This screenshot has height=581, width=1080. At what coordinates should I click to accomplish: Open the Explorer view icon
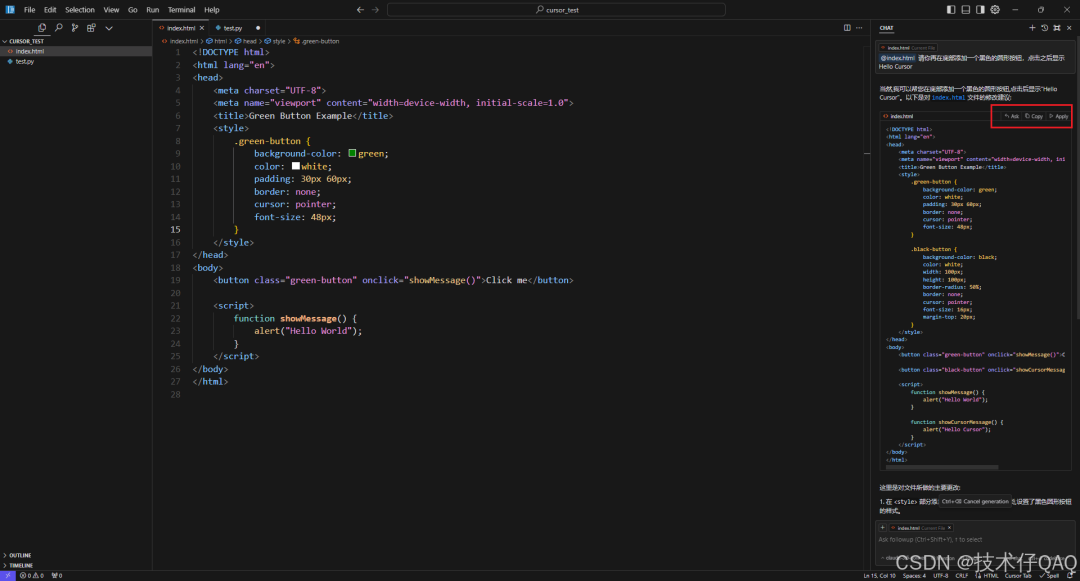(42, 28)
